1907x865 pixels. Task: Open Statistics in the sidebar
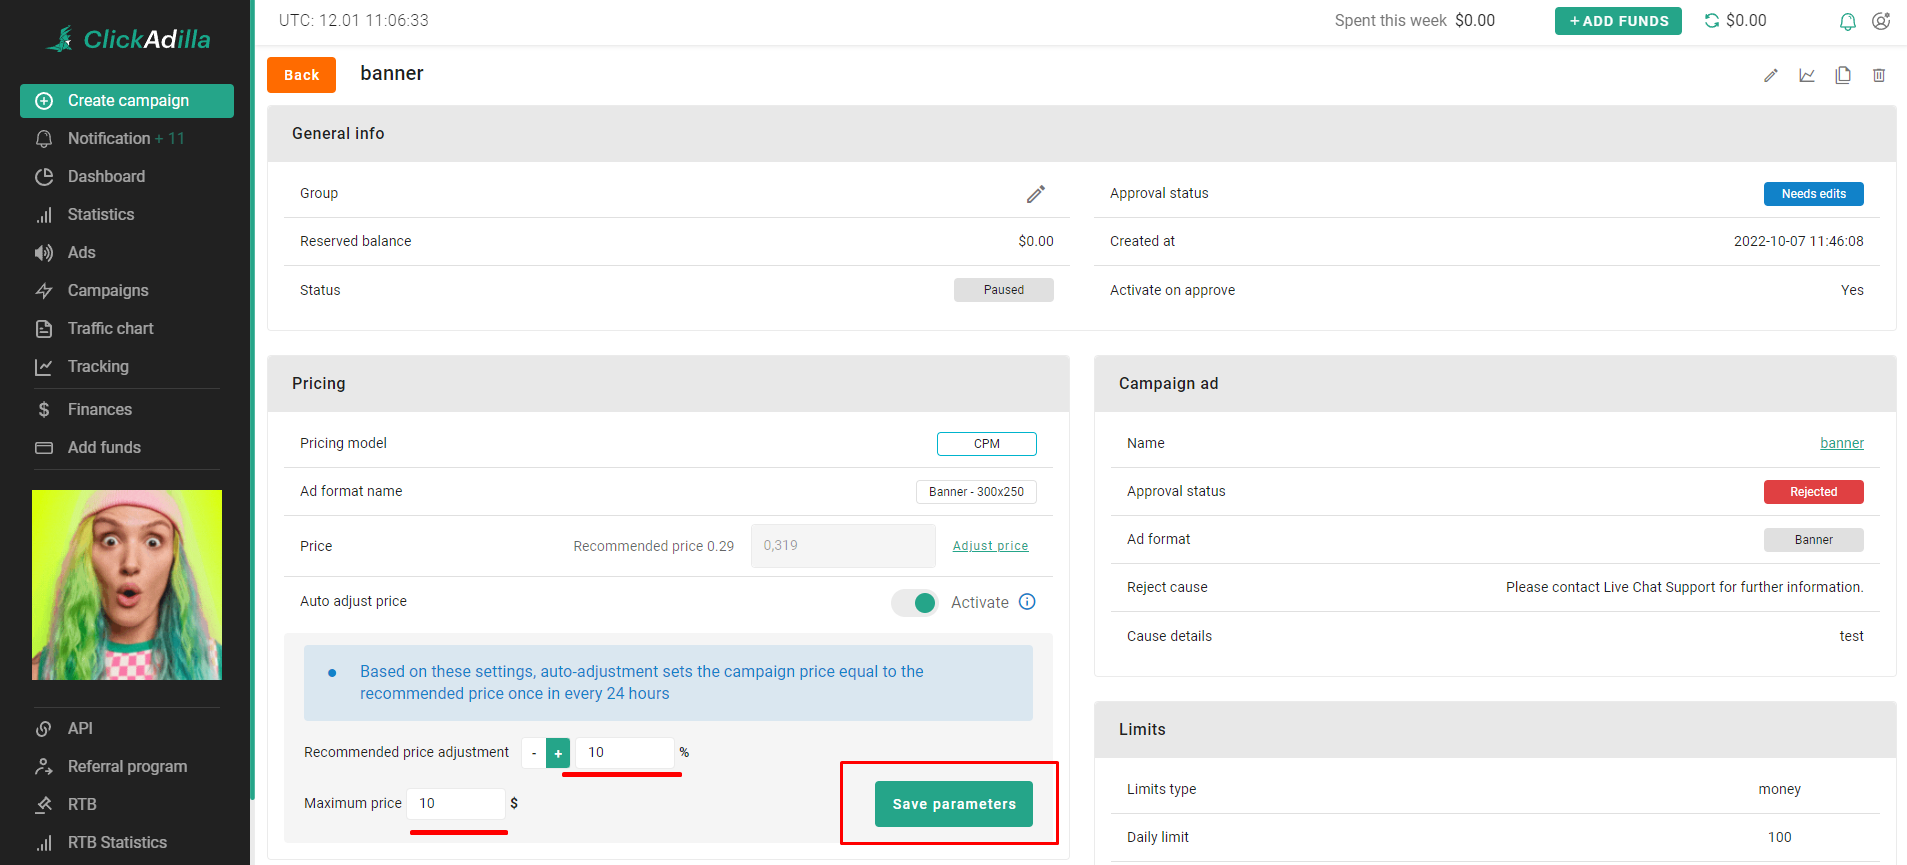pos(100,215)
